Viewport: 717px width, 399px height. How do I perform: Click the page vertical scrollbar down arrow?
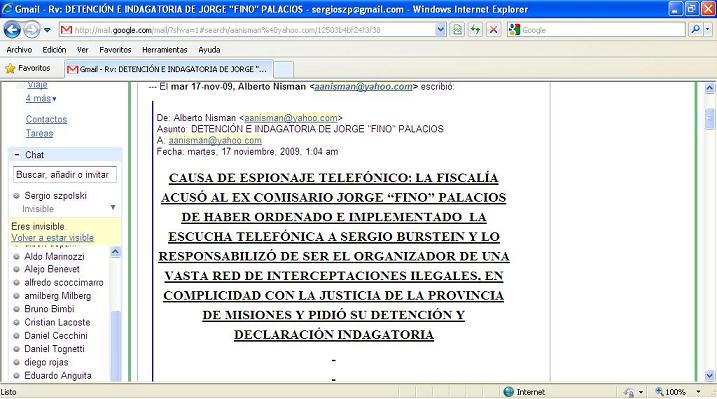point(710,376)
